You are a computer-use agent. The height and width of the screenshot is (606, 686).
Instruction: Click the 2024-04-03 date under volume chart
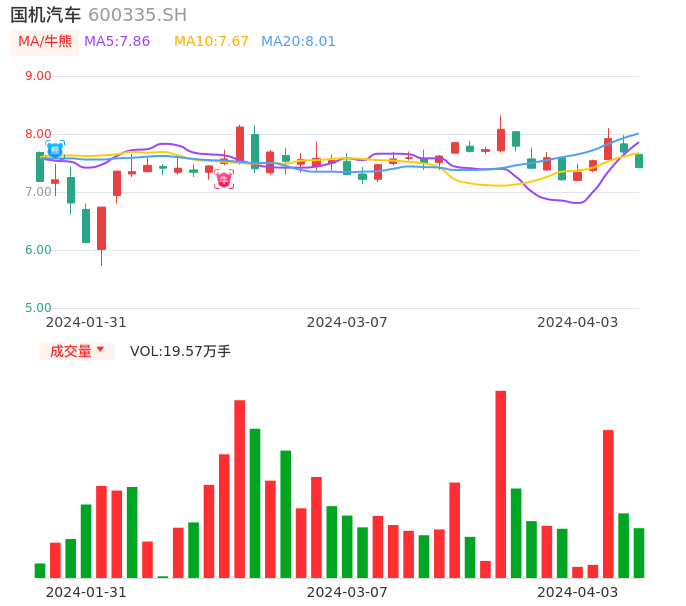577,591
